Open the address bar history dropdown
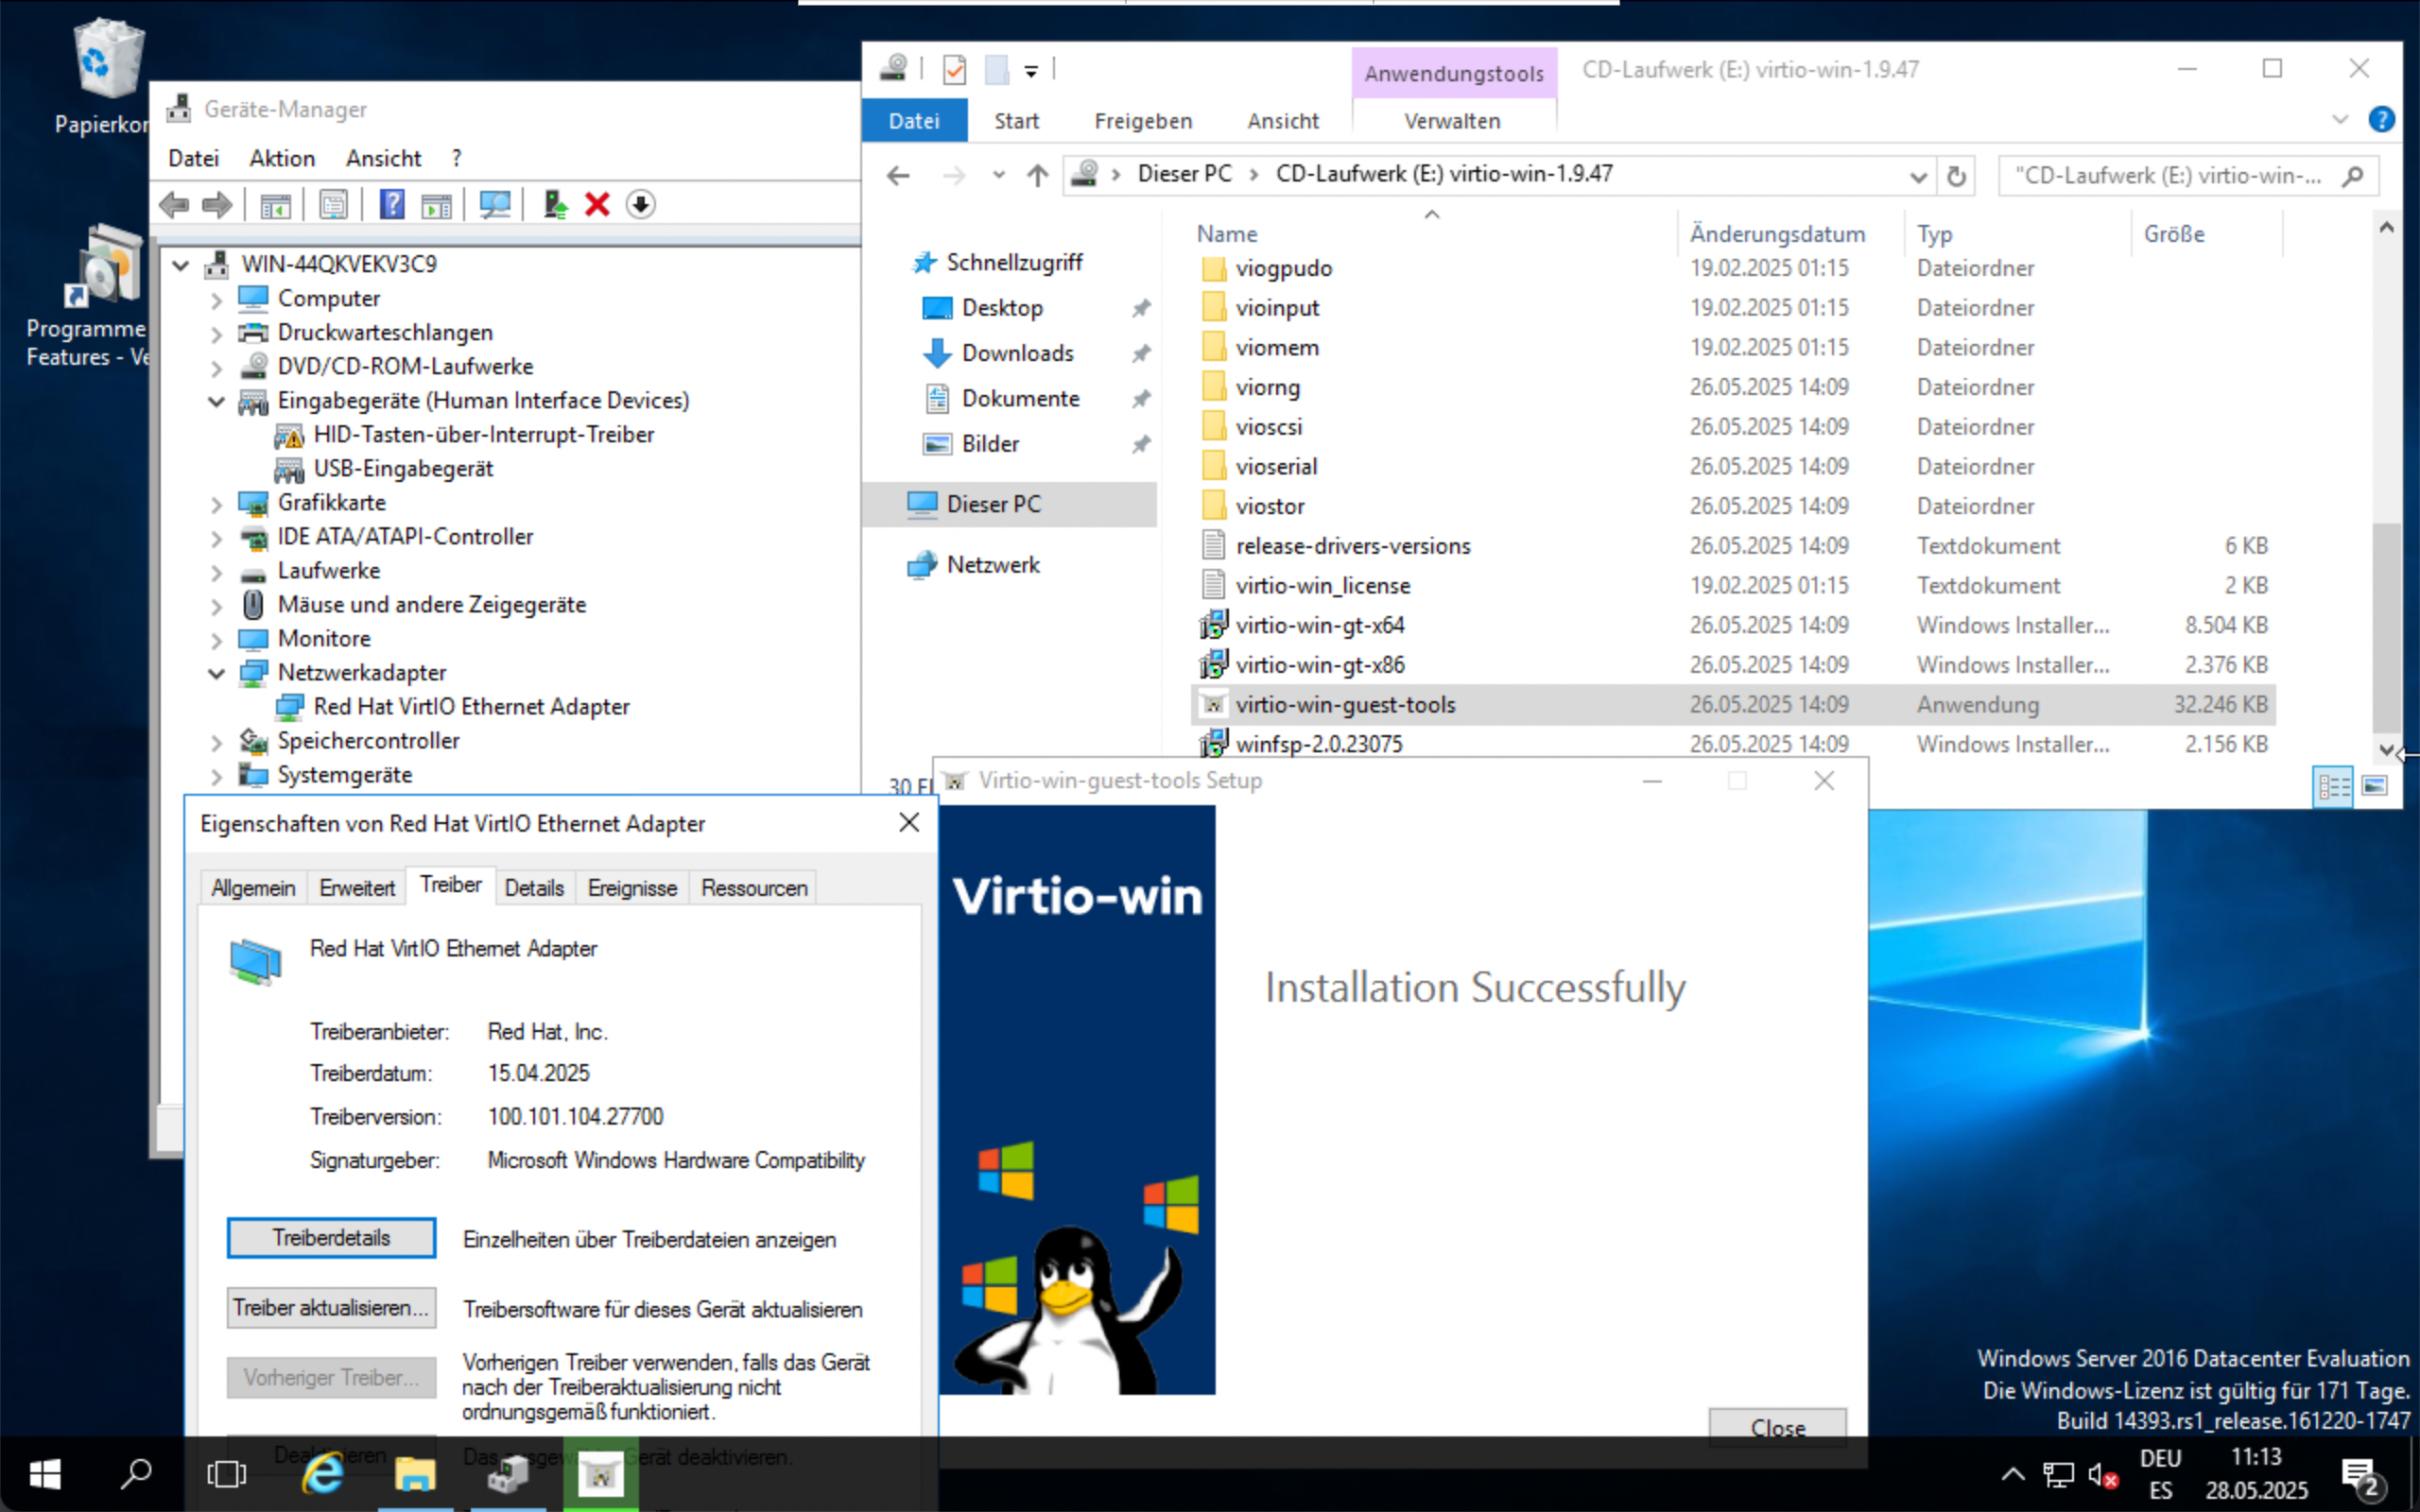 [1917, 176]
